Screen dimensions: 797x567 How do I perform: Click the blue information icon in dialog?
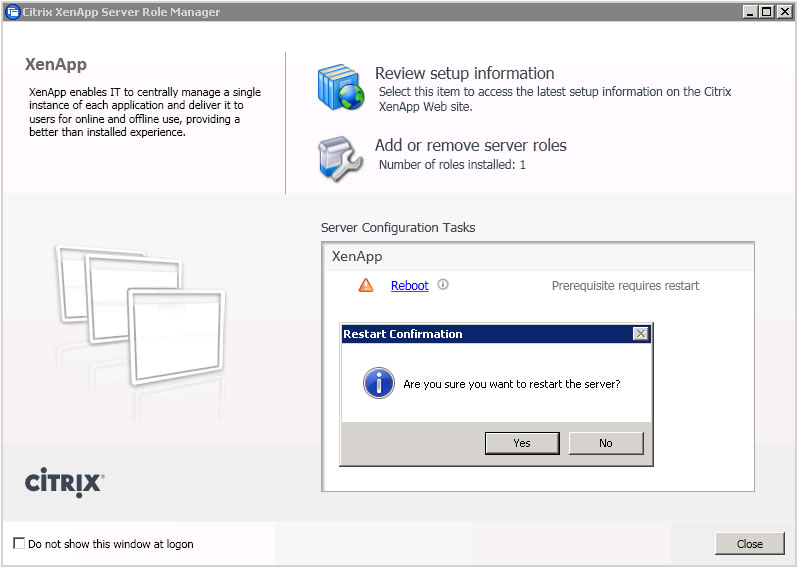pos(379,383)
